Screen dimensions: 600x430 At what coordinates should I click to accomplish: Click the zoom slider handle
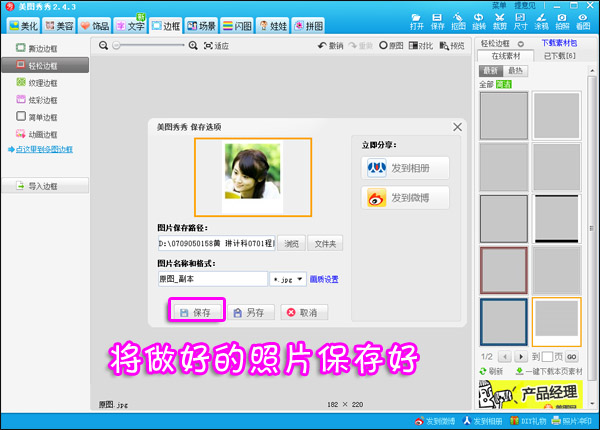point(117,46)
